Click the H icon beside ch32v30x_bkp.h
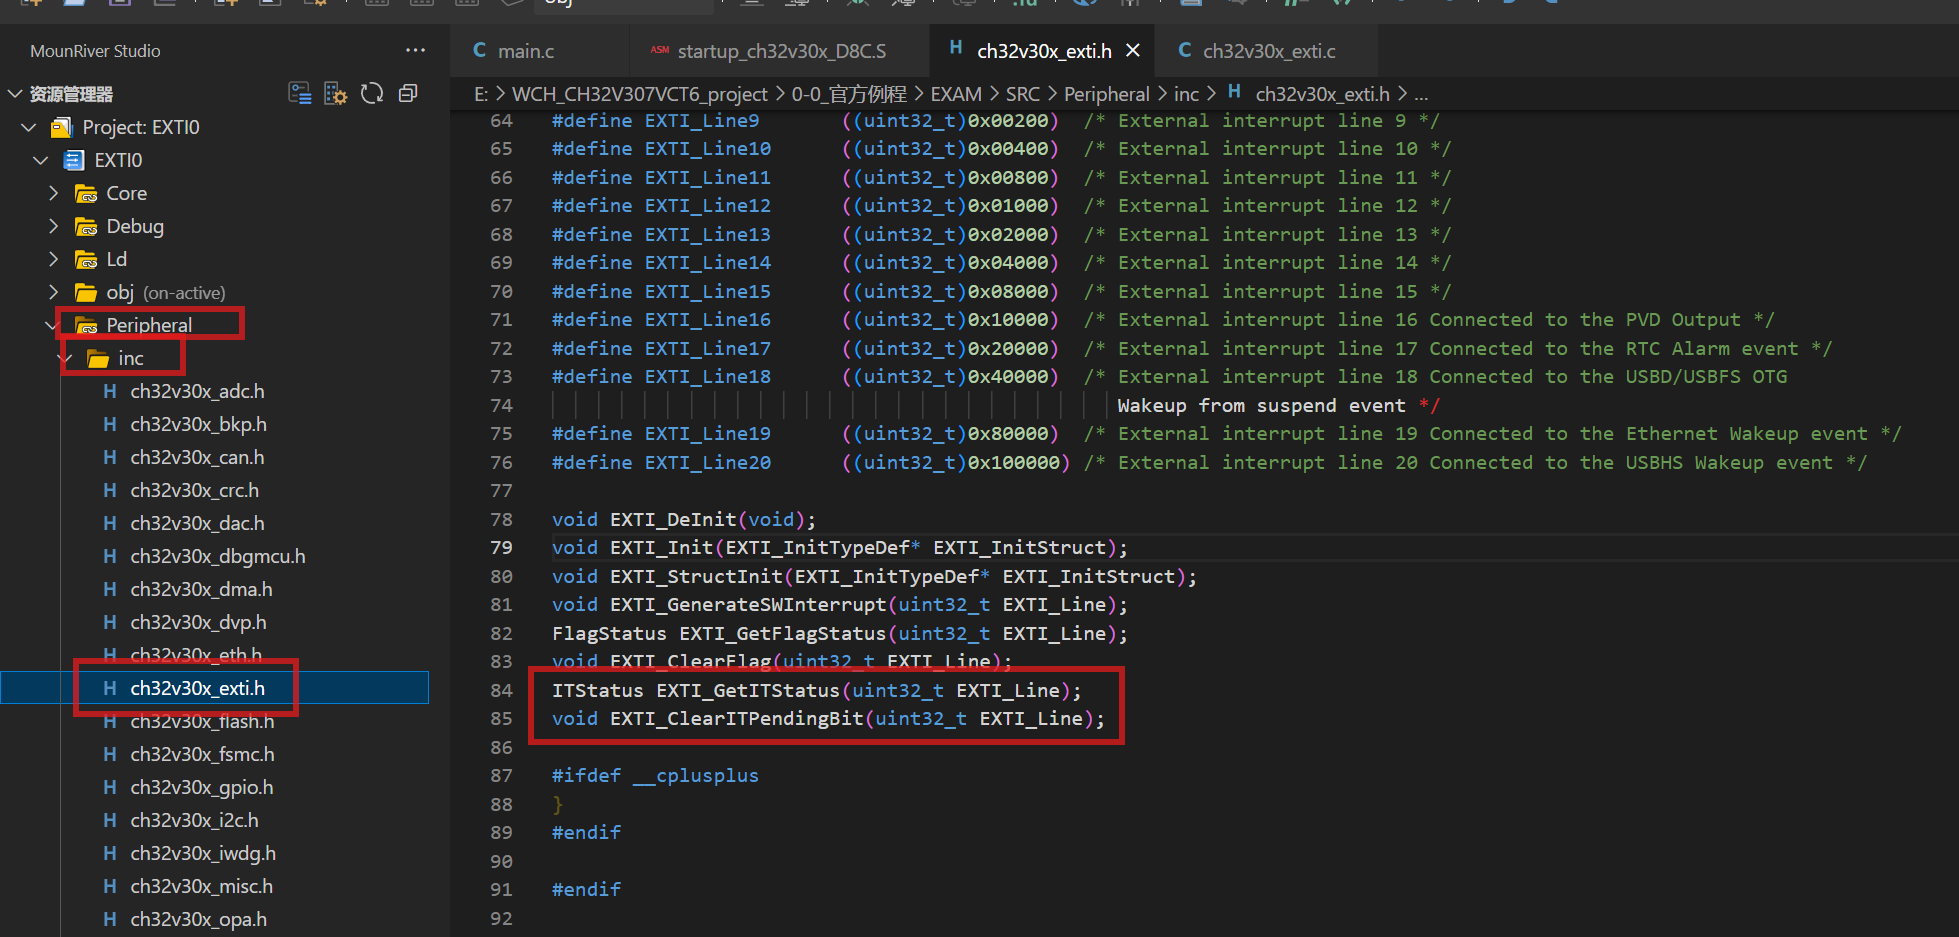 (x=110, y=424)
